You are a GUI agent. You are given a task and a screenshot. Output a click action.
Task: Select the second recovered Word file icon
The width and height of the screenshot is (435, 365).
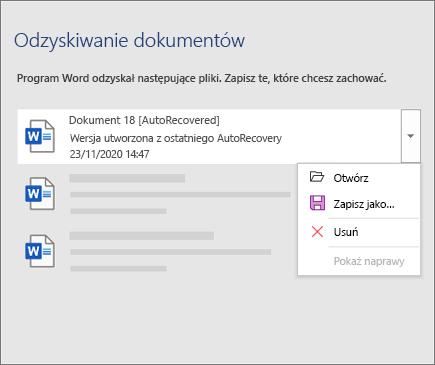pos(40,194)
